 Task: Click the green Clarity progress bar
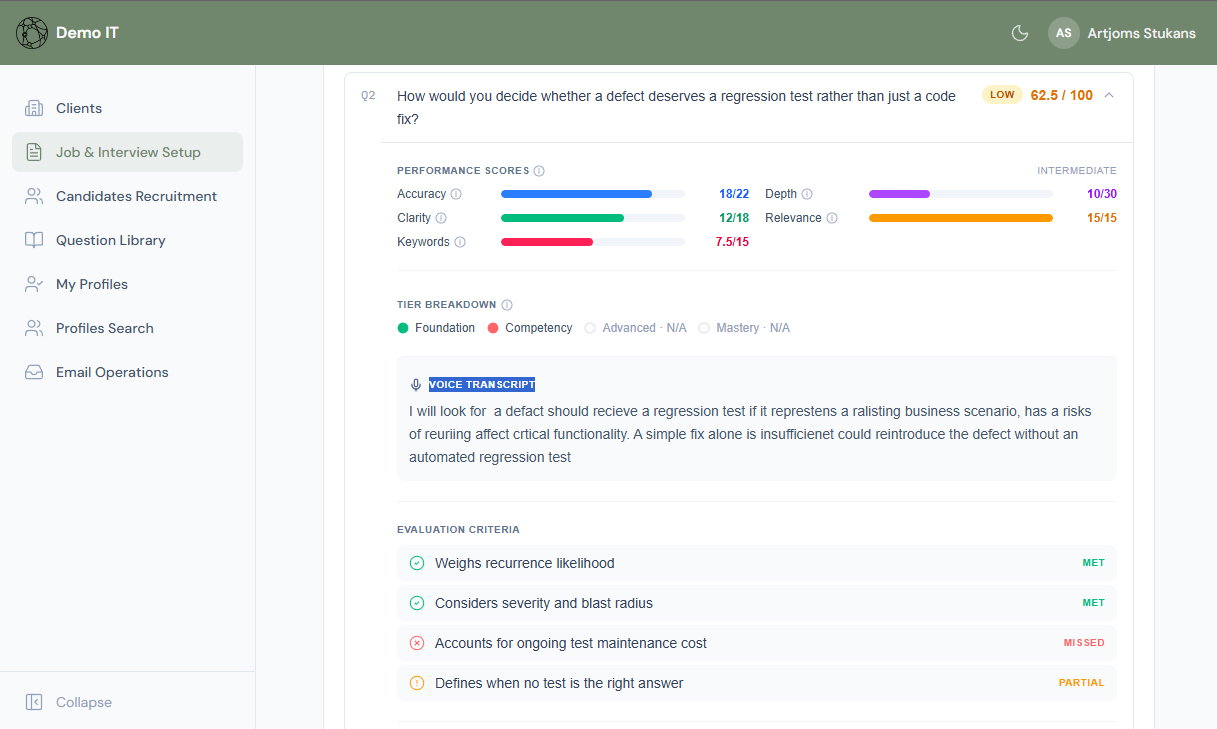[593, 218]
